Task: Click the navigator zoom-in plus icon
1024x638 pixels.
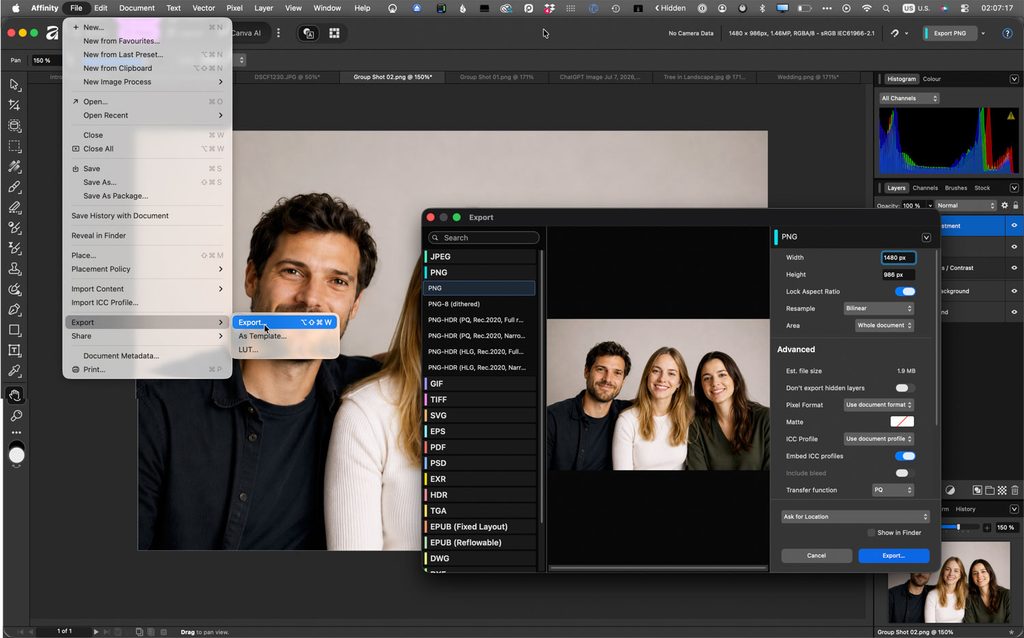Action: 987,527
